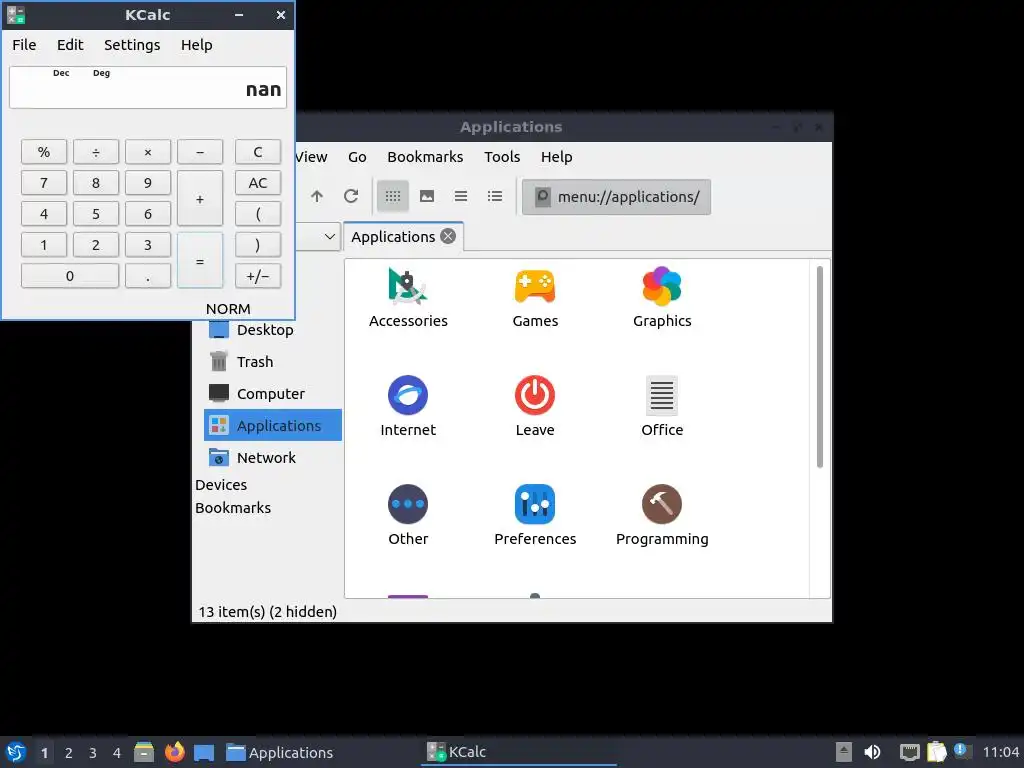Image resolution: width=1024 pixels, height=768 pixels.
Task: Expand the Bookmarks sidebar section
Action: 232,507
